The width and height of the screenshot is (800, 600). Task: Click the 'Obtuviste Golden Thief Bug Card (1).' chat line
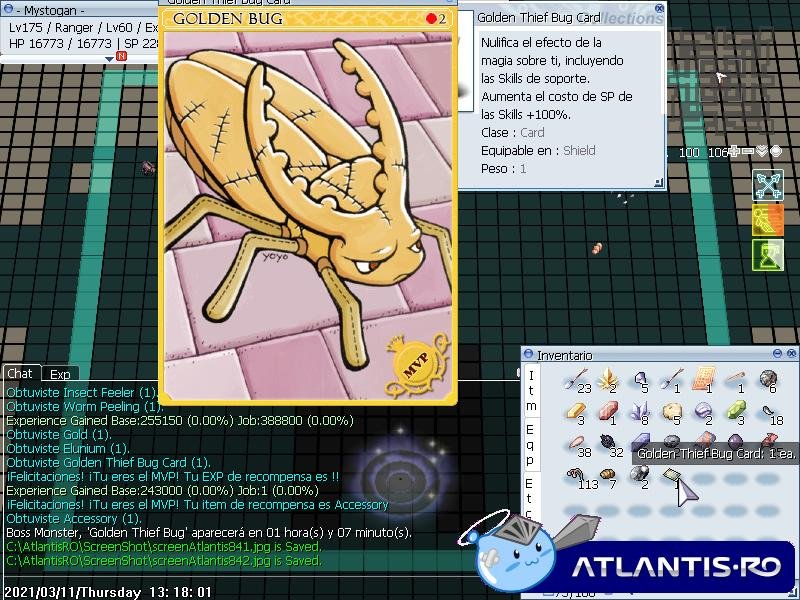[108, 463]
